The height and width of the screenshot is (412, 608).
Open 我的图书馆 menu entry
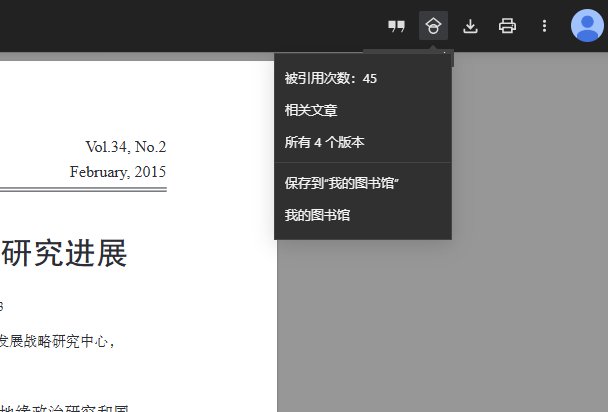(363, 215)
